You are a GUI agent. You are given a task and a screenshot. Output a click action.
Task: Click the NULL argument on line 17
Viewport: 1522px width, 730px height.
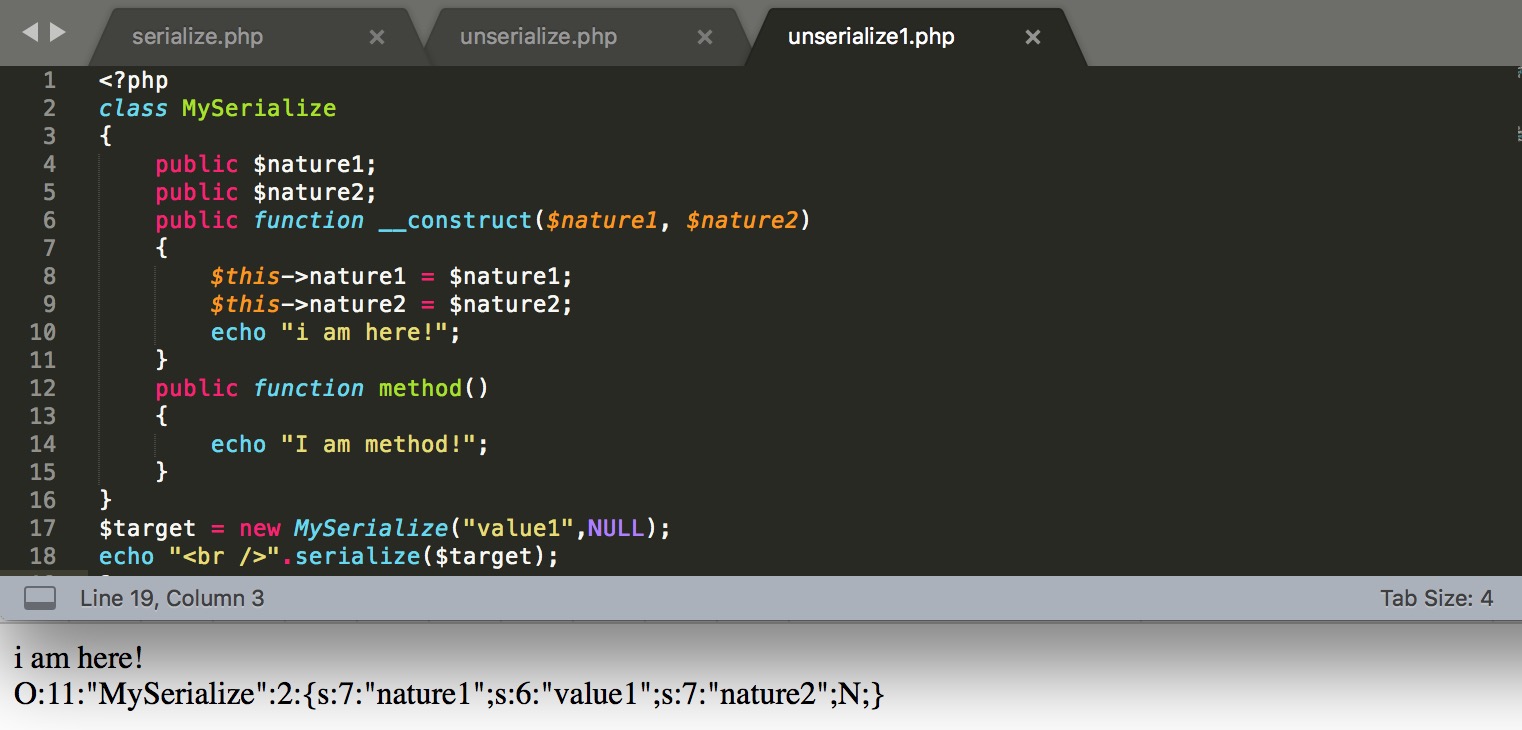pyautogui.click(x=615, y=528)
